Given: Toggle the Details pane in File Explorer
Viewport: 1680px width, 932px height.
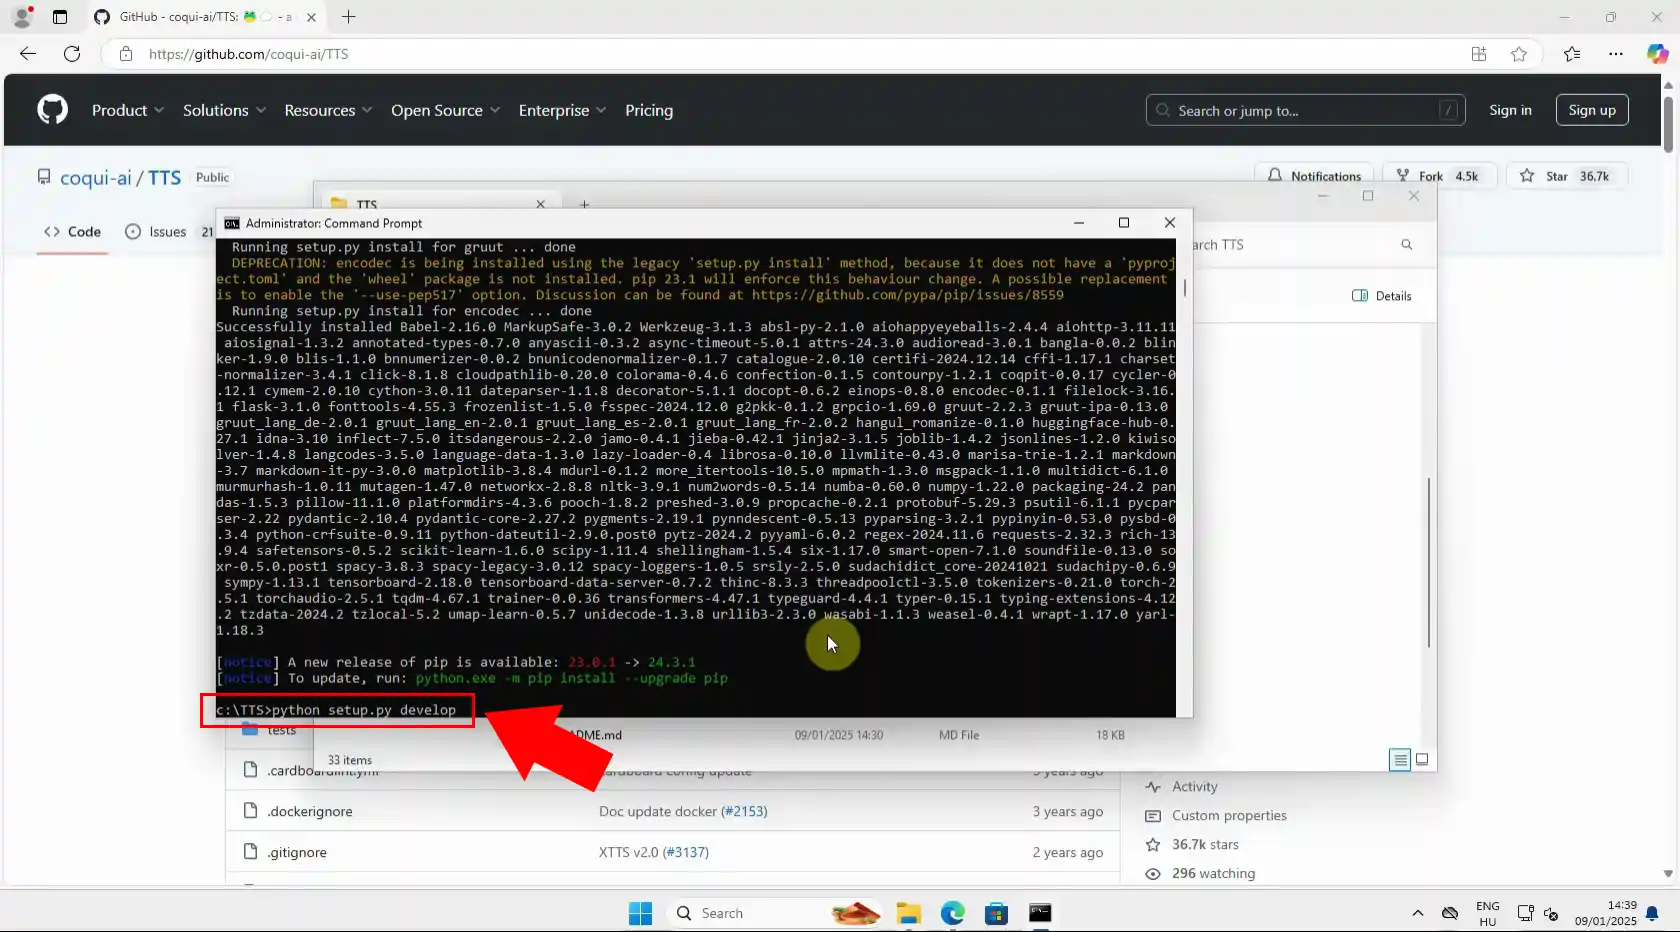Looking at the screenshot, I should point(1381,296).
